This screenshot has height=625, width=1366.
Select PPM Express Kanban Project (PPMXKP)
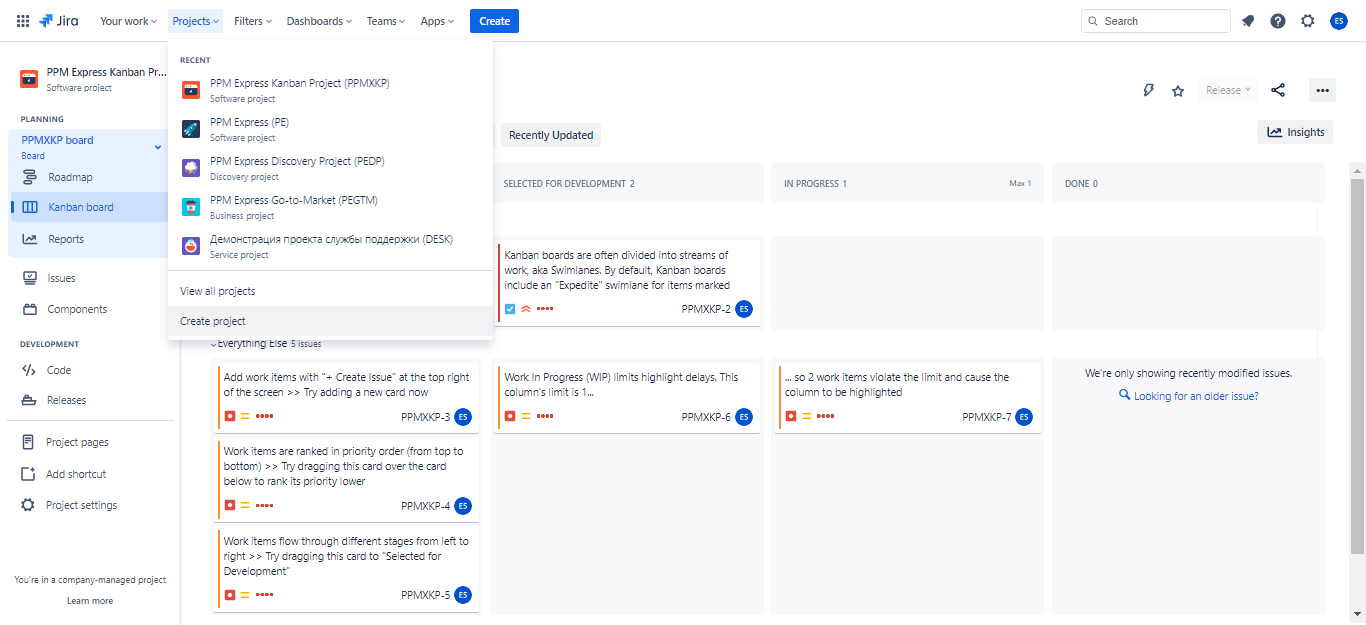pyautogui.click(x=330, y=90)
